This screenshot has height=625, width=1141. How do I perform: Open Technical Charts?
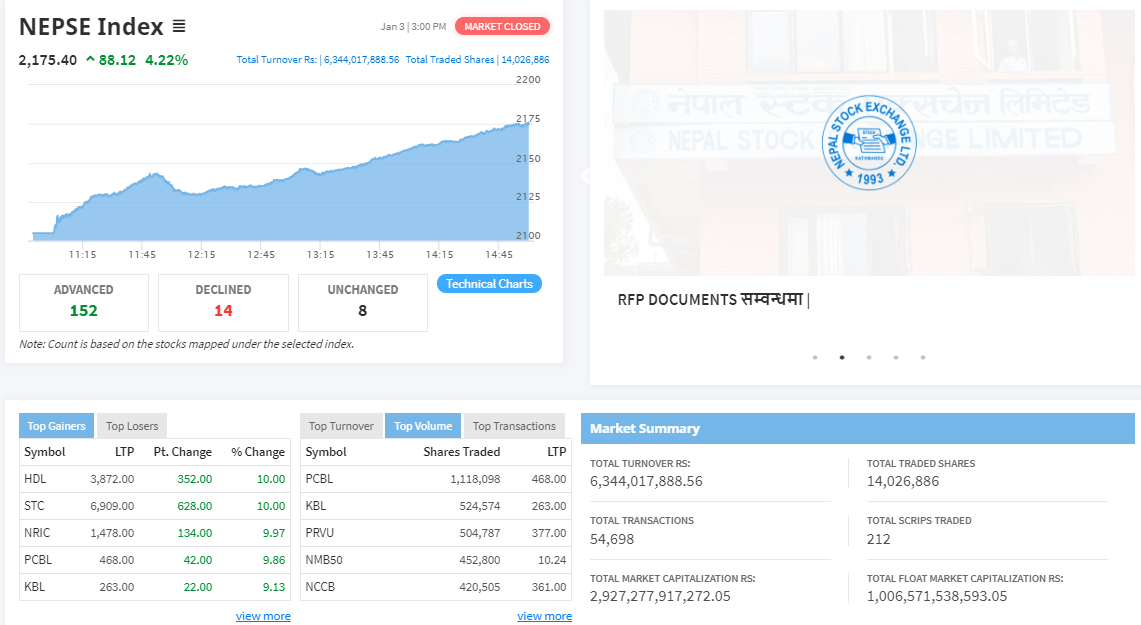[x=489, y=284]
